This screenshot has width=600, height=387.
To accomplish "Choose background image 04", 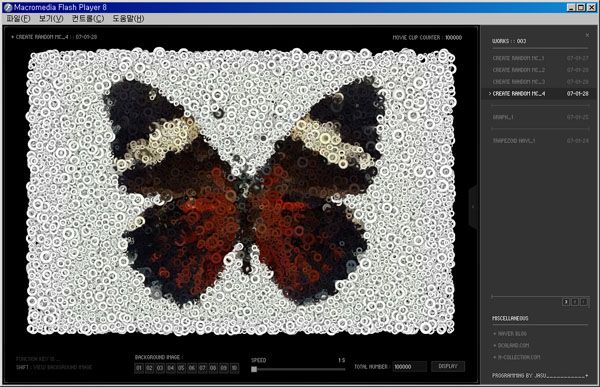I will tap(171, 368).
